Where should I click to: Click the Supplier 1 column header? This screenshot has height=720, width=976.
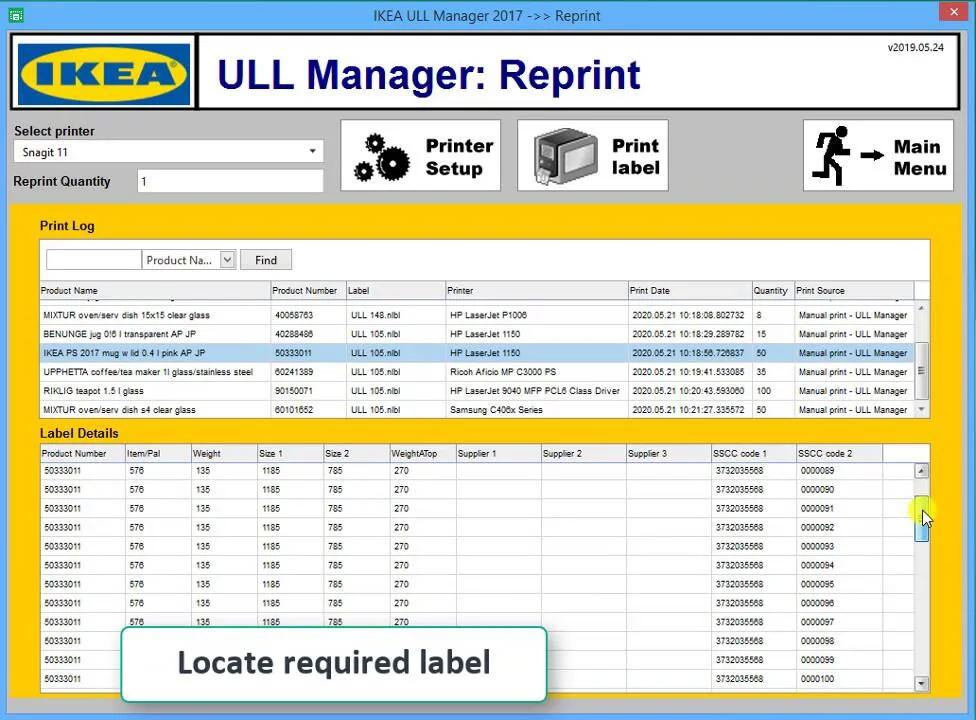pos(499,454)
